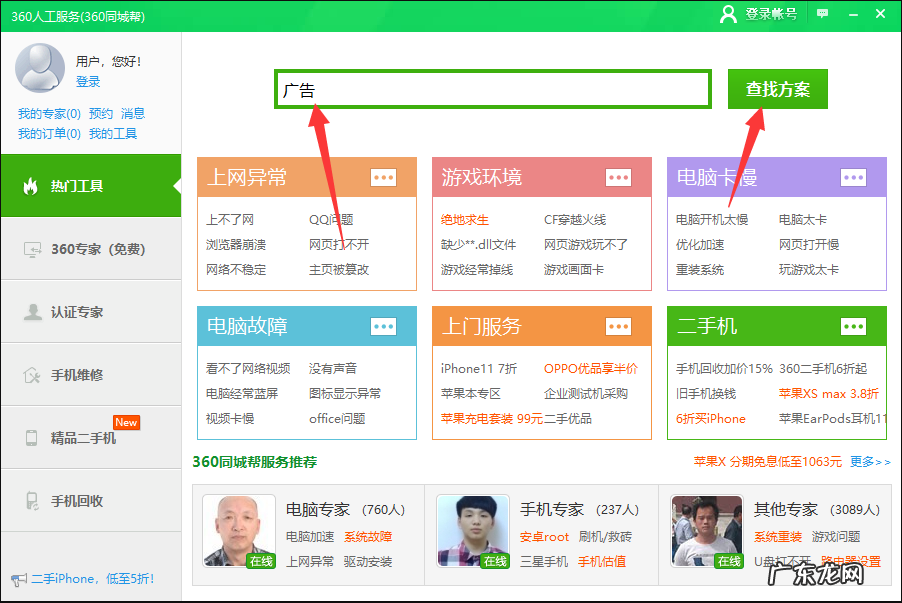The width and height of the screenshot is (902, 603).
Task: Expand more options for 游戏环境 panel
Action: coord(619,176)
